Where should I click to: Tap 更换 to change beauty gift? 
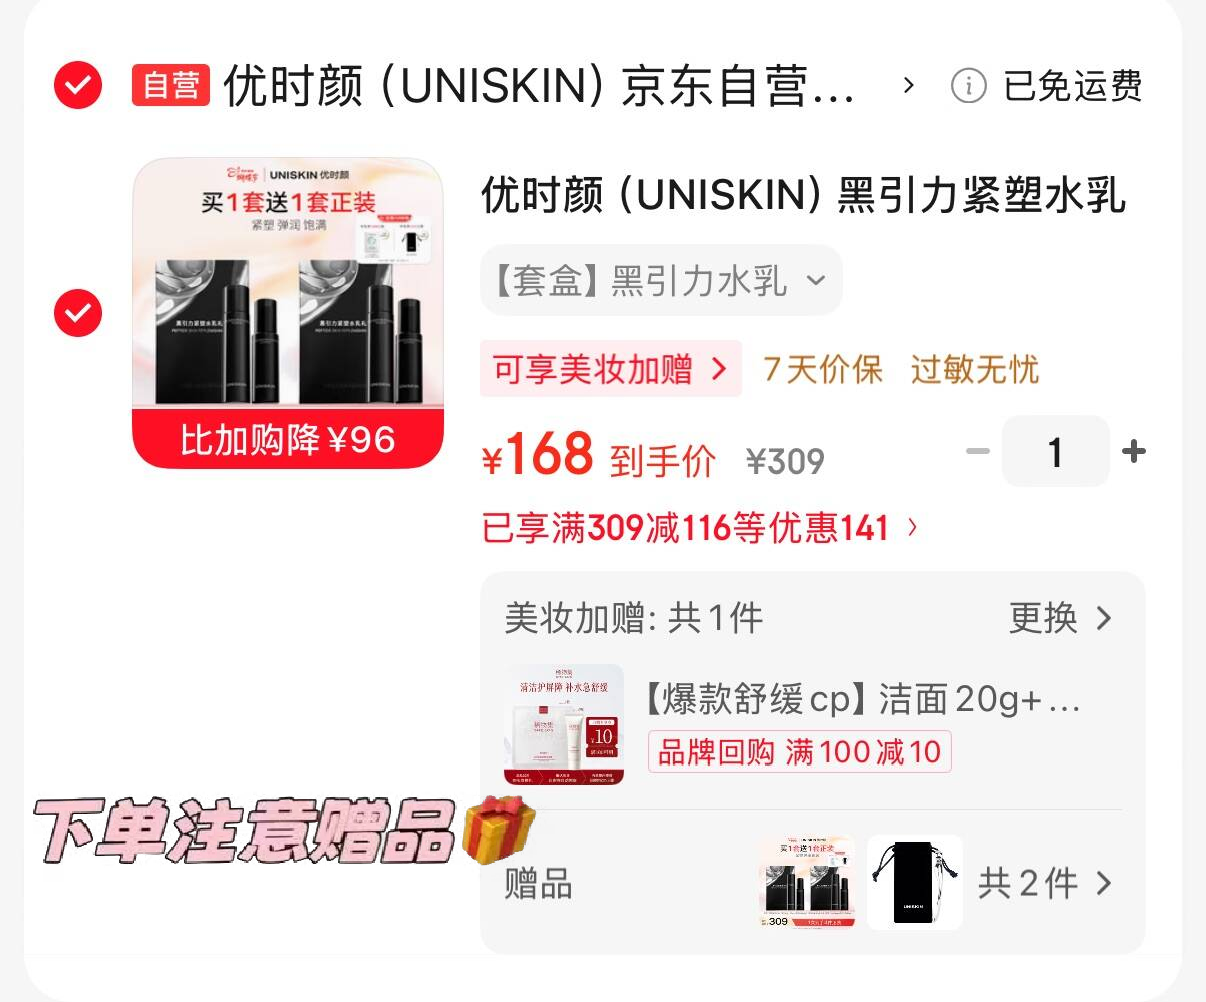point(1060,618)
